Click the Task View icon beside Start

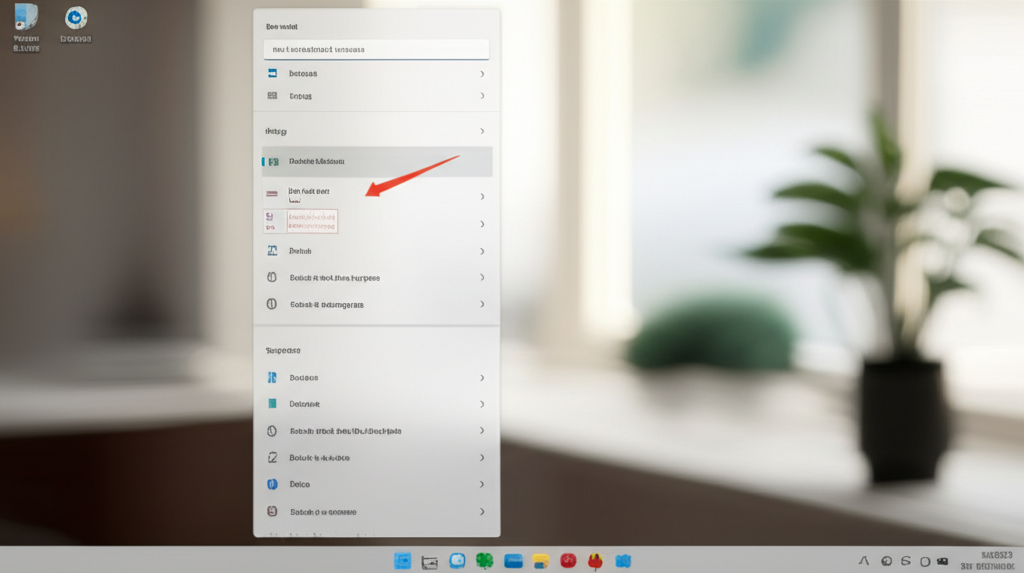(x=430, y=561)
